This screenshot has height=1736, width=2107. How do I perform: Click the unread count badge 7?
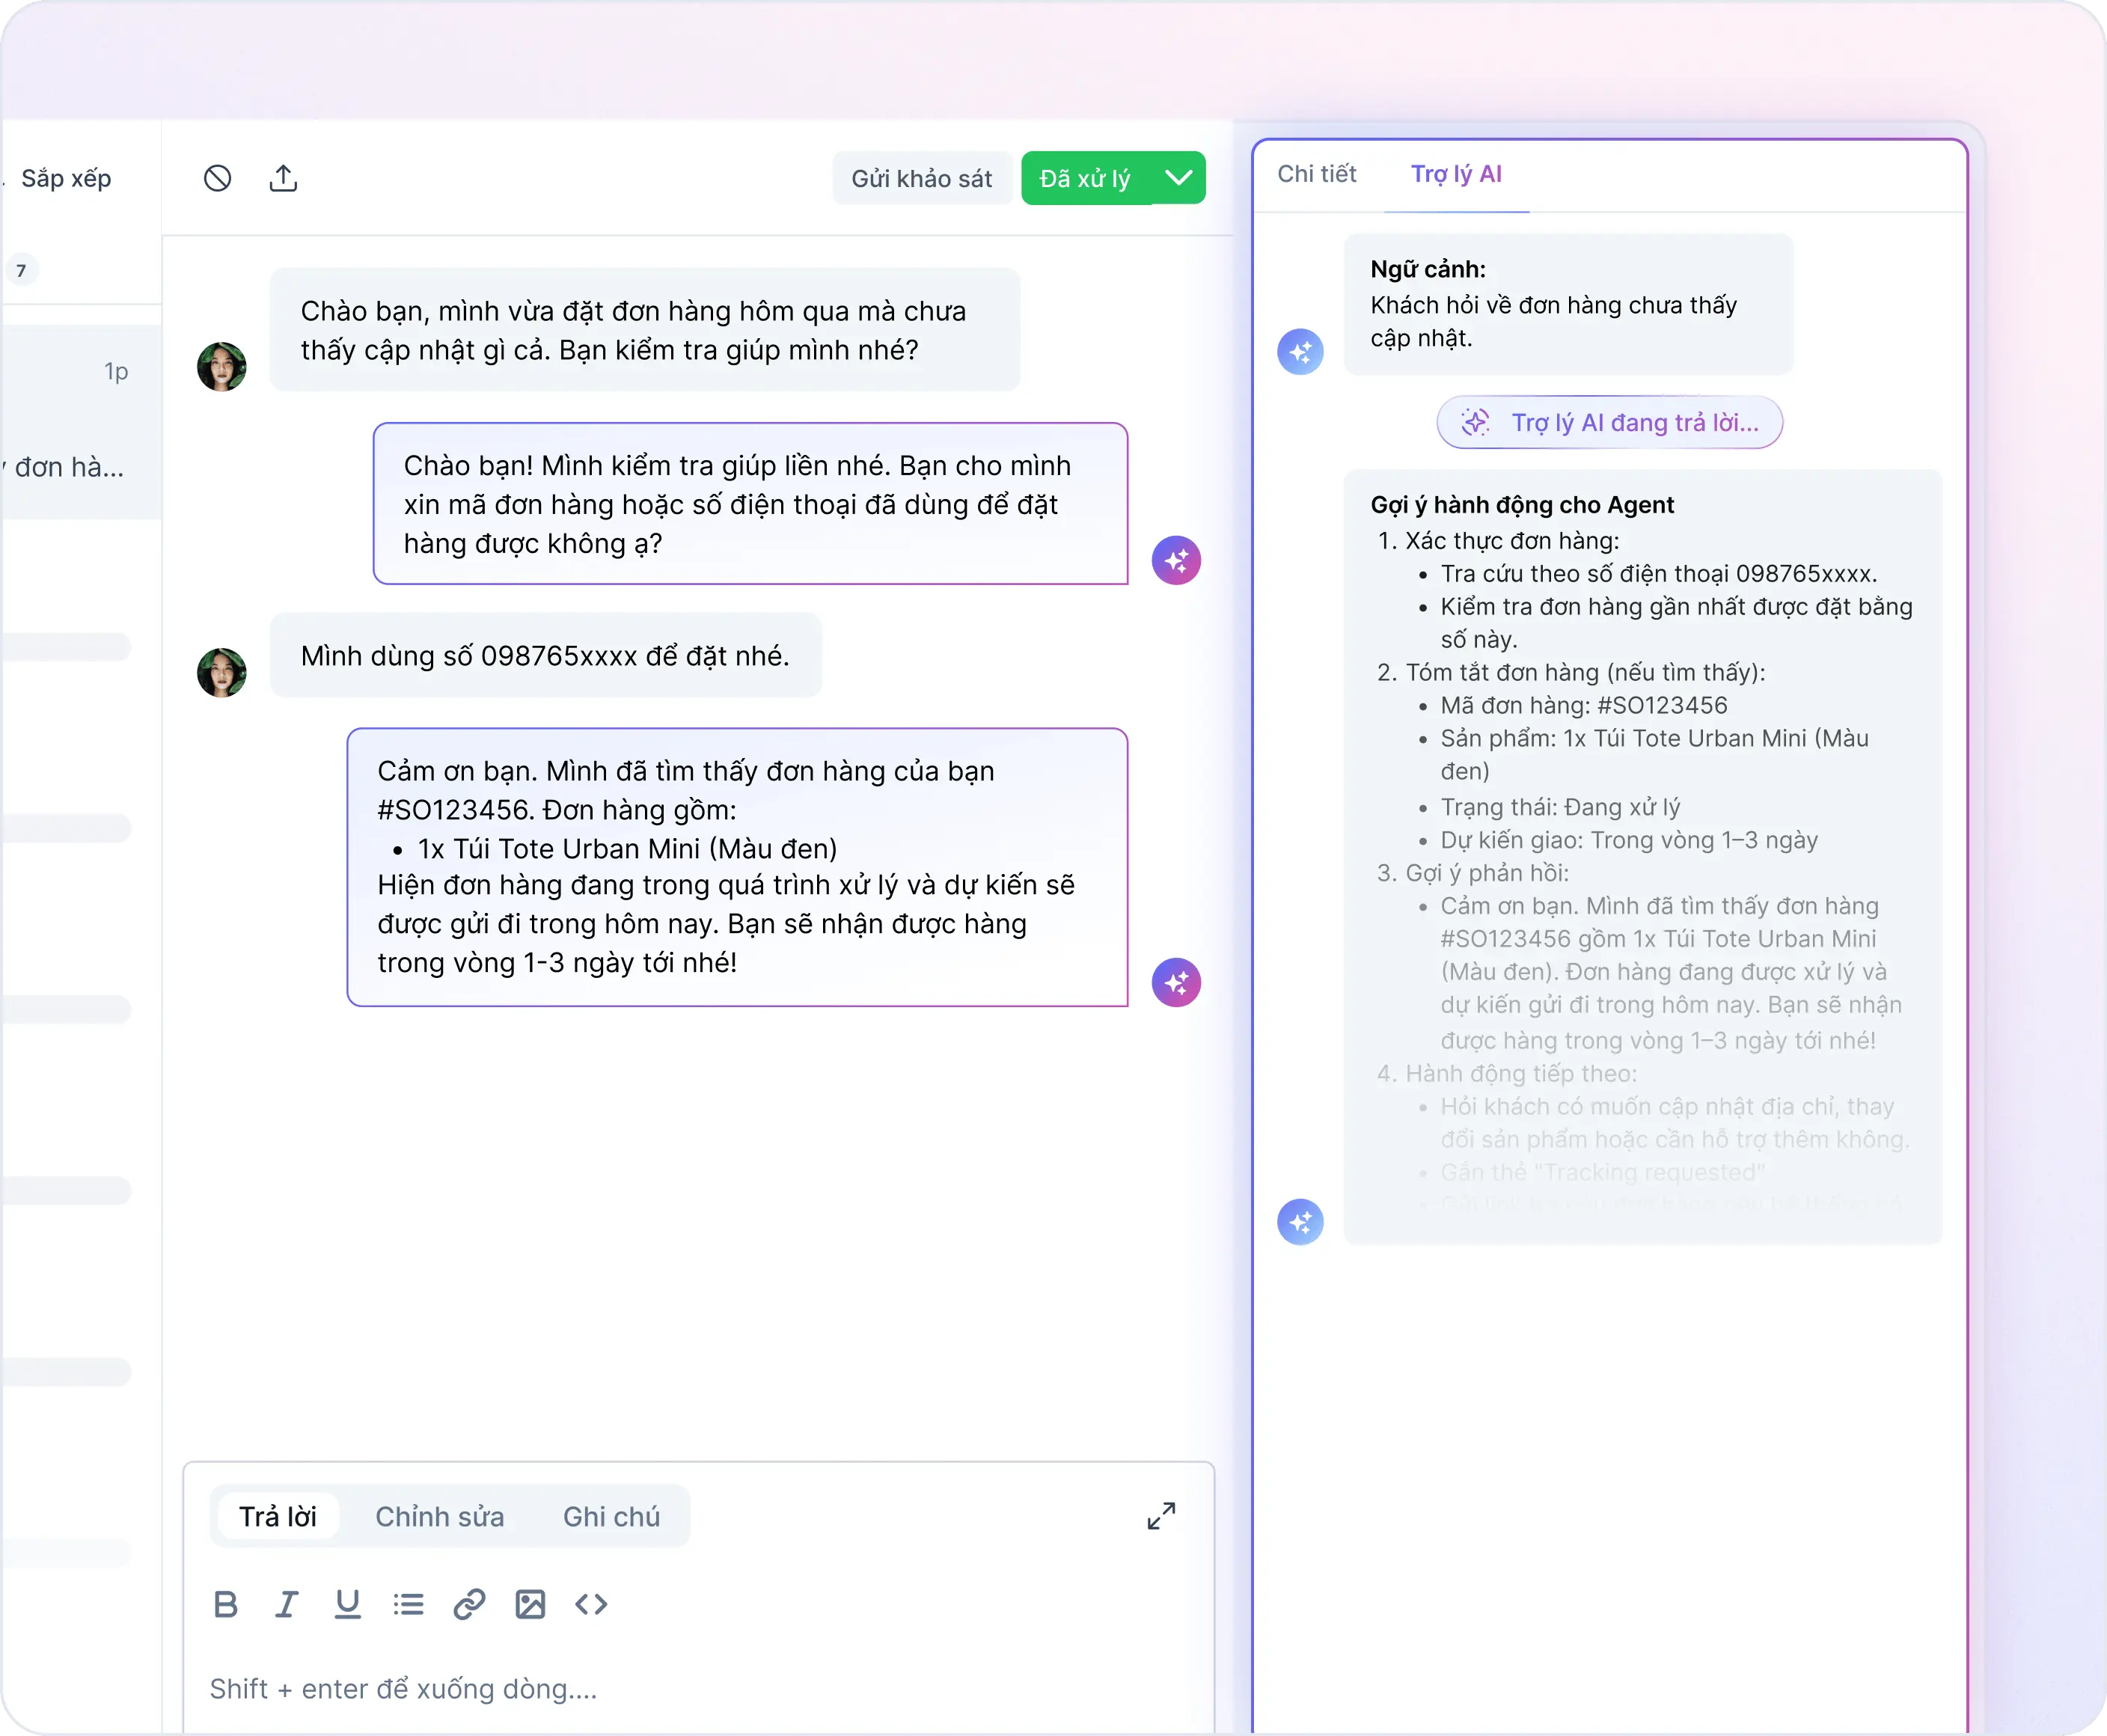pos(21,270)
